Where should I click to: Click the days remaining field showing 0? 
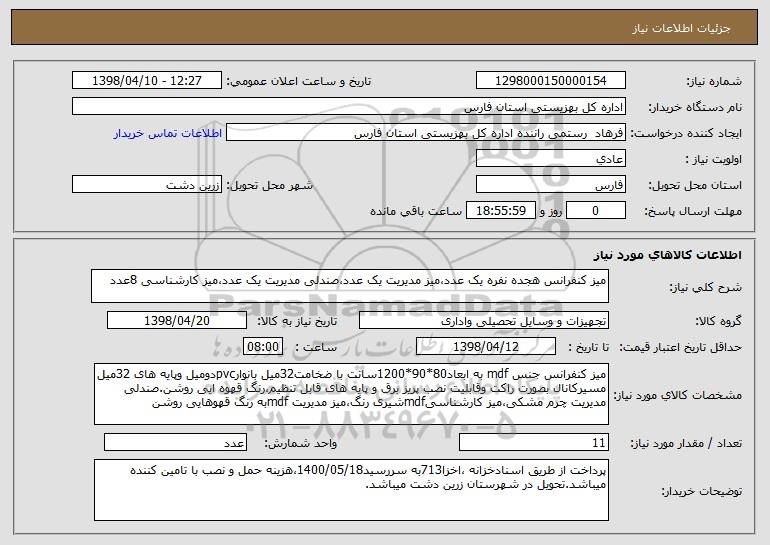[x=596, y=211]
